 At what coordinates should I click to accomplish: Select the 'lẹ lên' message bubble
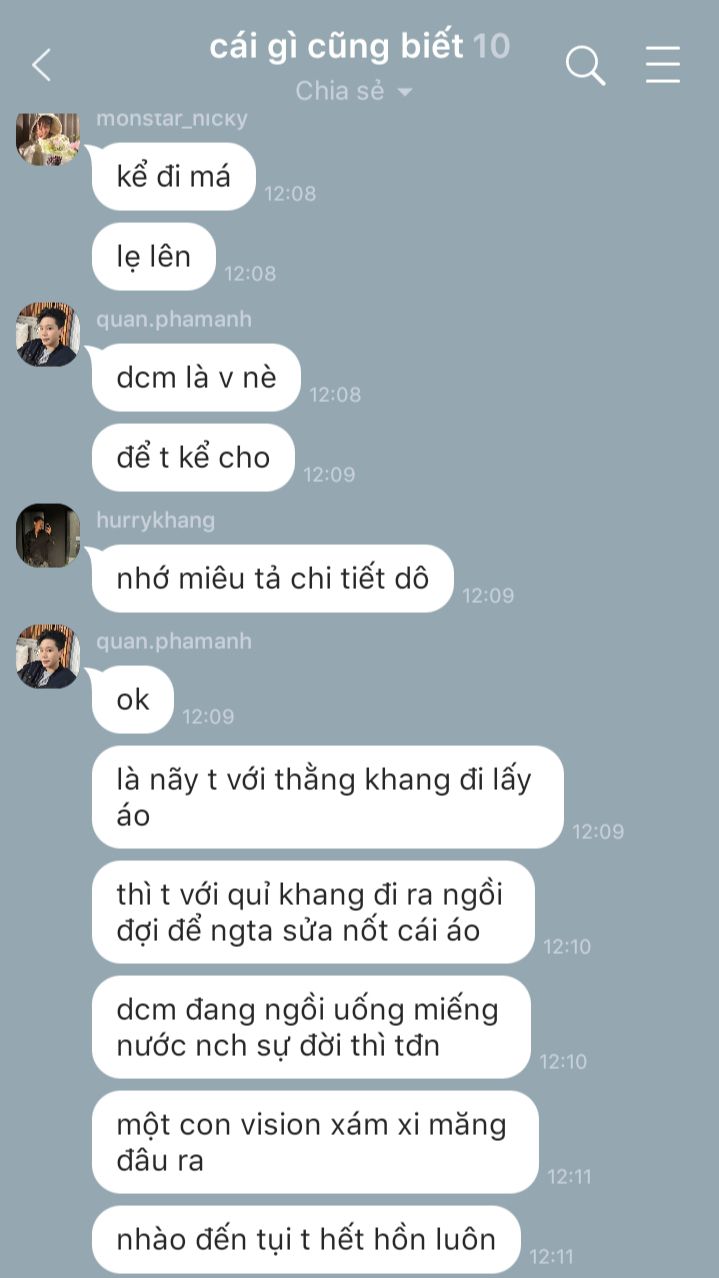click(x=154, y=257)
